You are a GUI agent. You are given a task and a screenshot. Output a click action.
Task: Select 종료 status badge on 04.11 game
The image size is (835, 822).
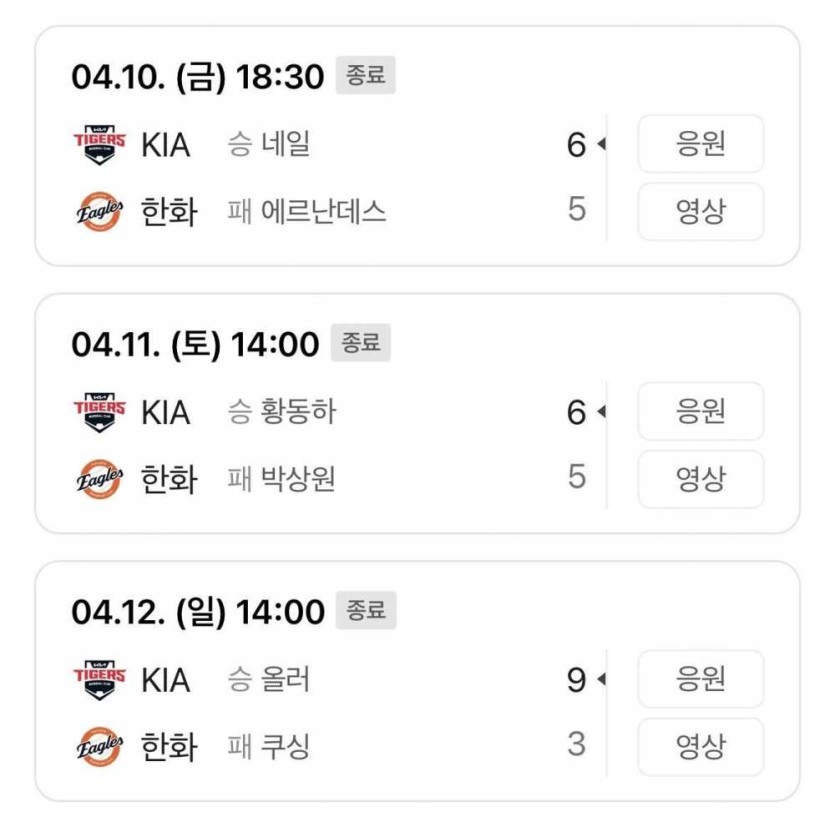pyautogui.click(x=360, y=343)
